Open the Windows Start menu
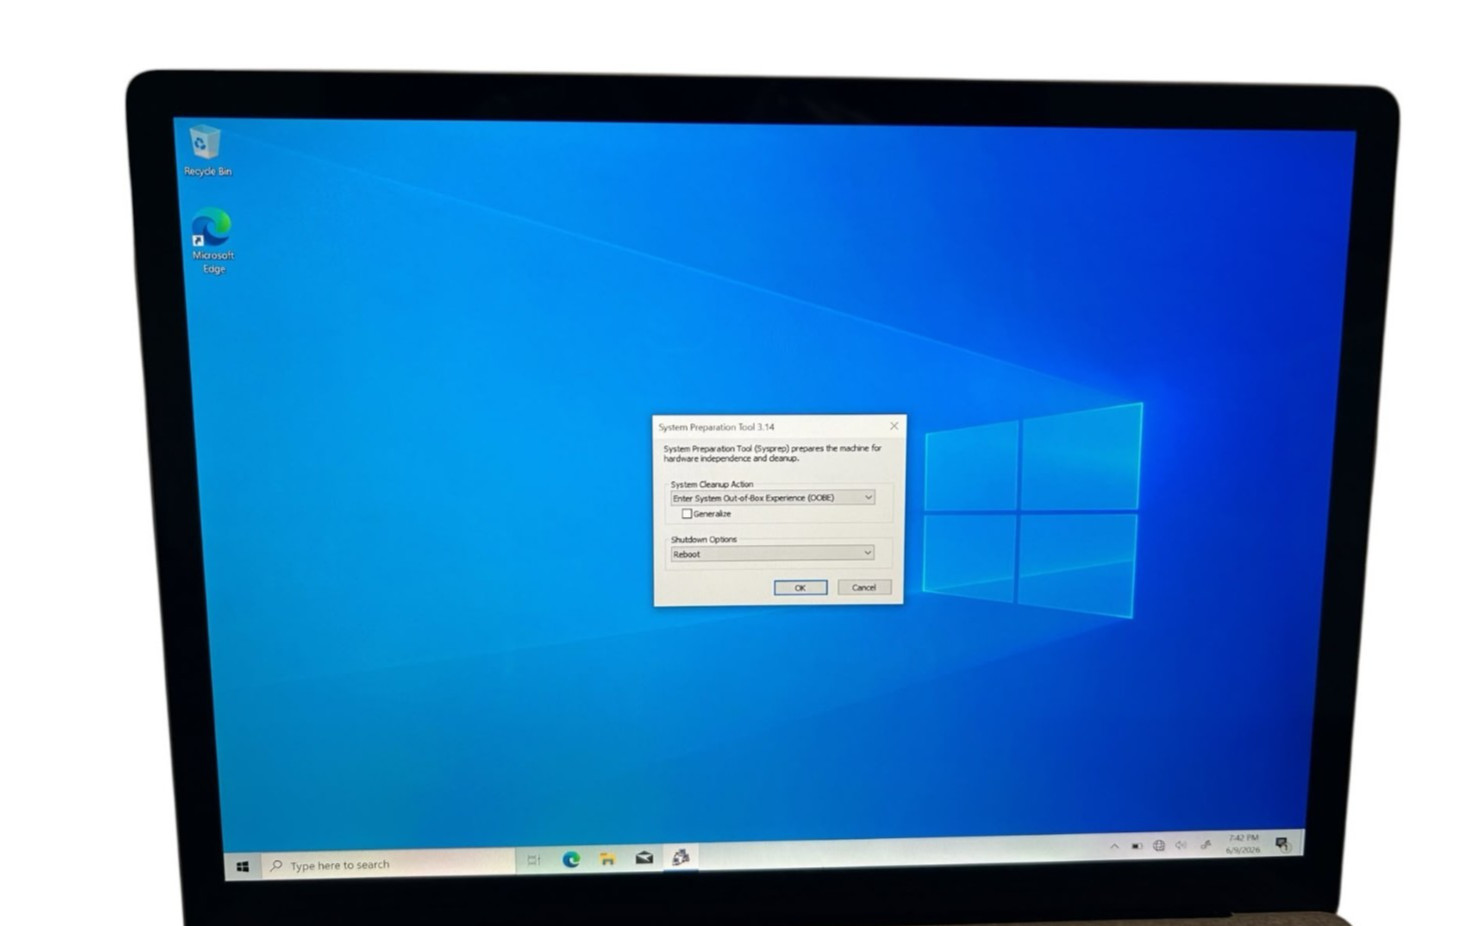Image resolution: width=1464 pixels, height=926 pixels. click(242, 866)
